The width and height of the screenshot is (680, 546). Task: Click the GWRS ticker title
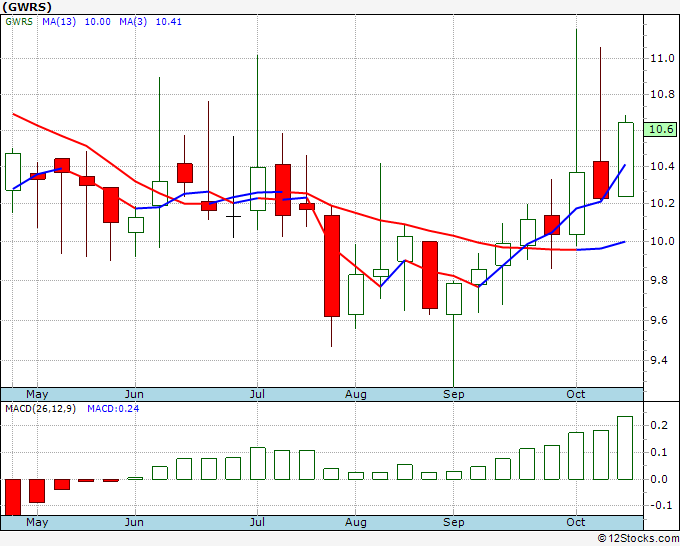27,7
